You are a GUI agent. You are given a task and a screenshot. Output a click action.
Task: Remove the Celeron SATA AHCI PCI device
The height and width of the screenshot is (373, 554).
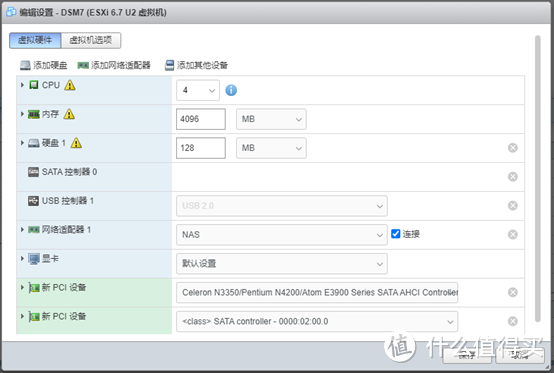pyautogui.click(x=513, y=292)
